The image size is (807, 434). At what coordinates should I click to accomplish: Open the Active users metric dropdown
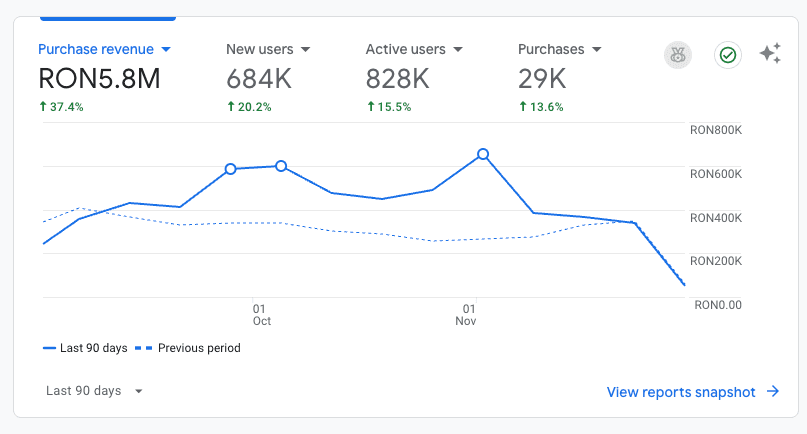tap(414, 49)
